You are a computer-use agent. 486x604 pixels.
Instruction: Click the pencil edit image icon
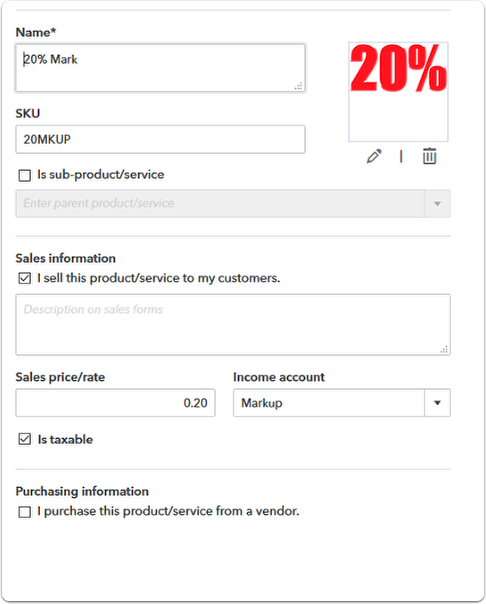pos(374,156)
